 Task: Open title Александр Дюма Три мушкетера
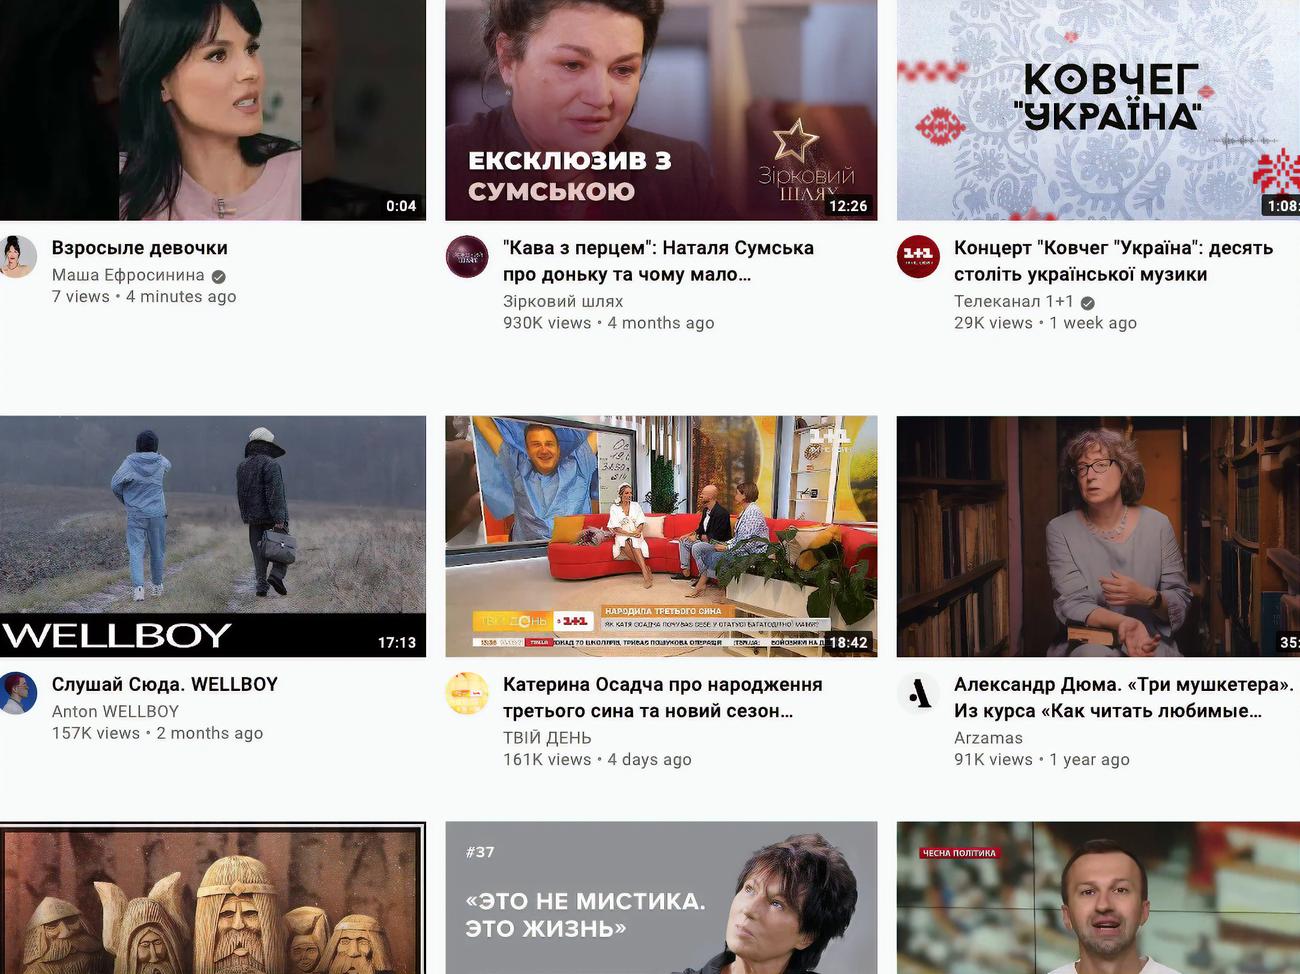[1123, 698]
